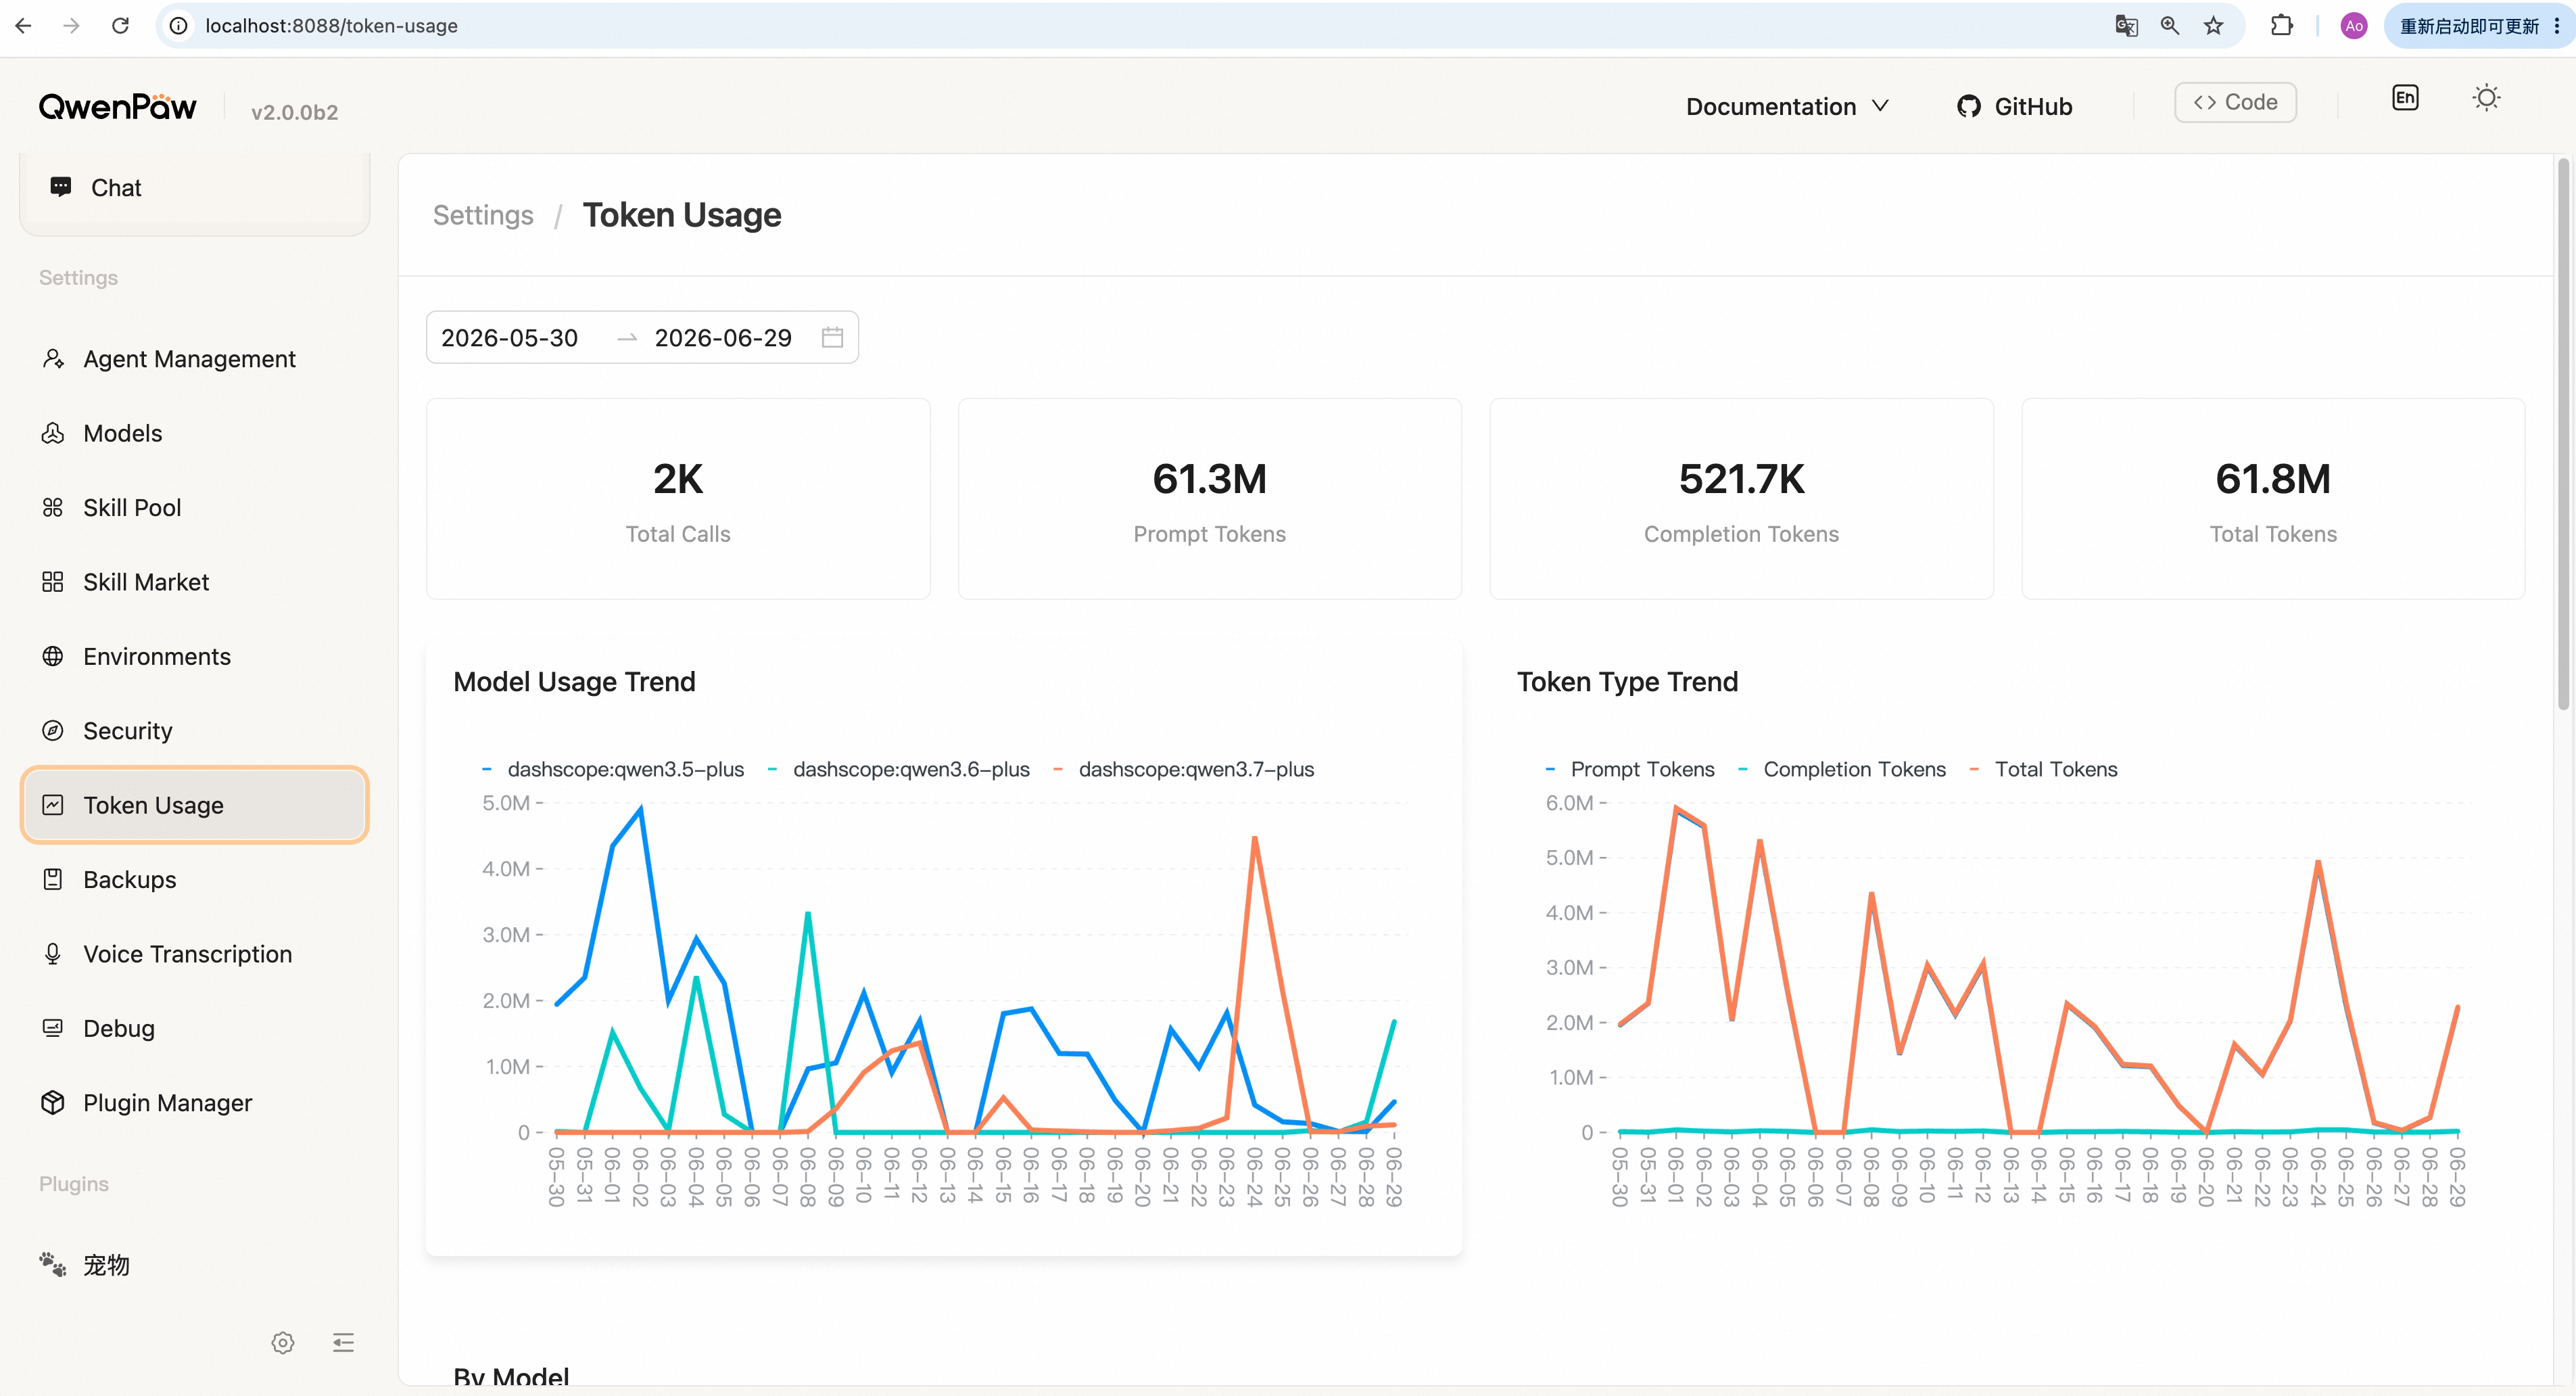Open Voice Transcription settings
This screenshot has width=2576, height=1396.
point(194,954)
